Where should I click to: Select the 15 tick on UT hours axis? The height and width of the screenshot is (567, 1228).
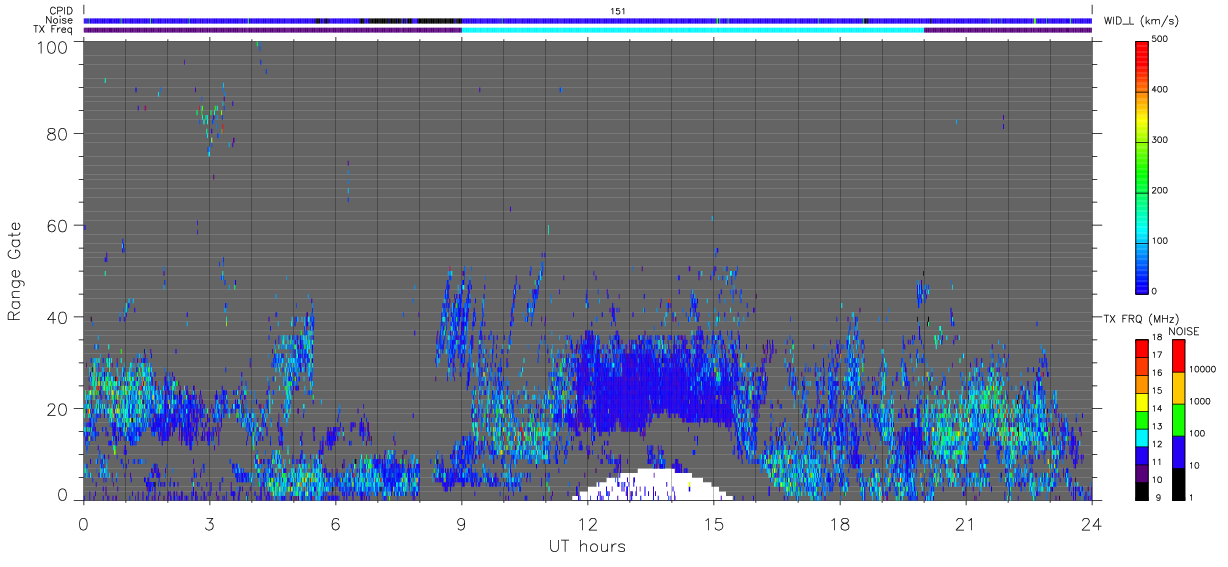(713, 524)
